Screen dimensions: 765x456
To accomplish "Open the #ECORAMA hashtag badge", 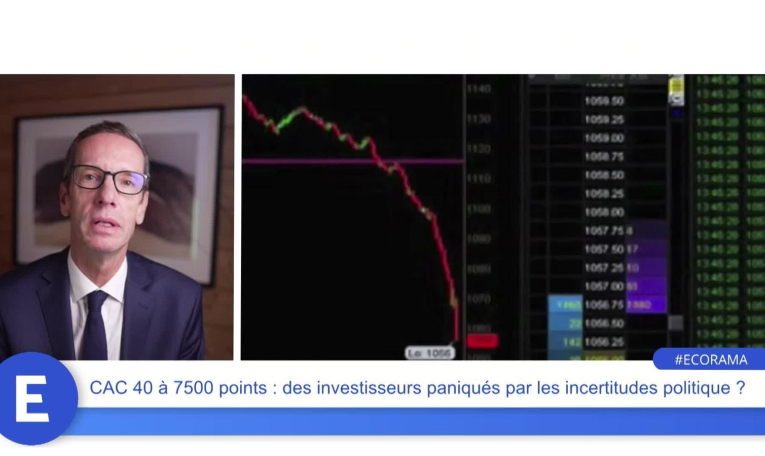I will click(x=710, y=359).
